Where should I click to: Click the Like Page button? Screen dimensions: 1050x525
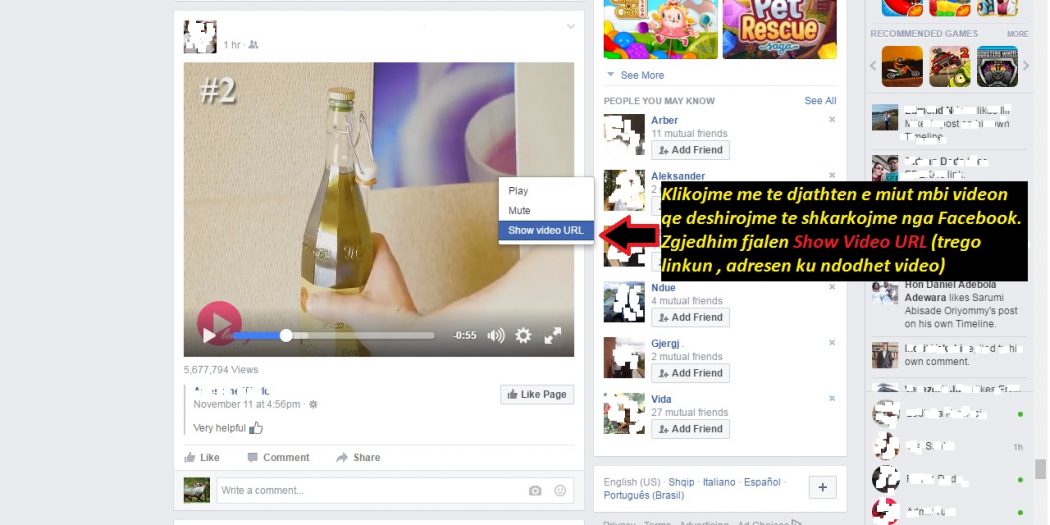pos(537,394)
